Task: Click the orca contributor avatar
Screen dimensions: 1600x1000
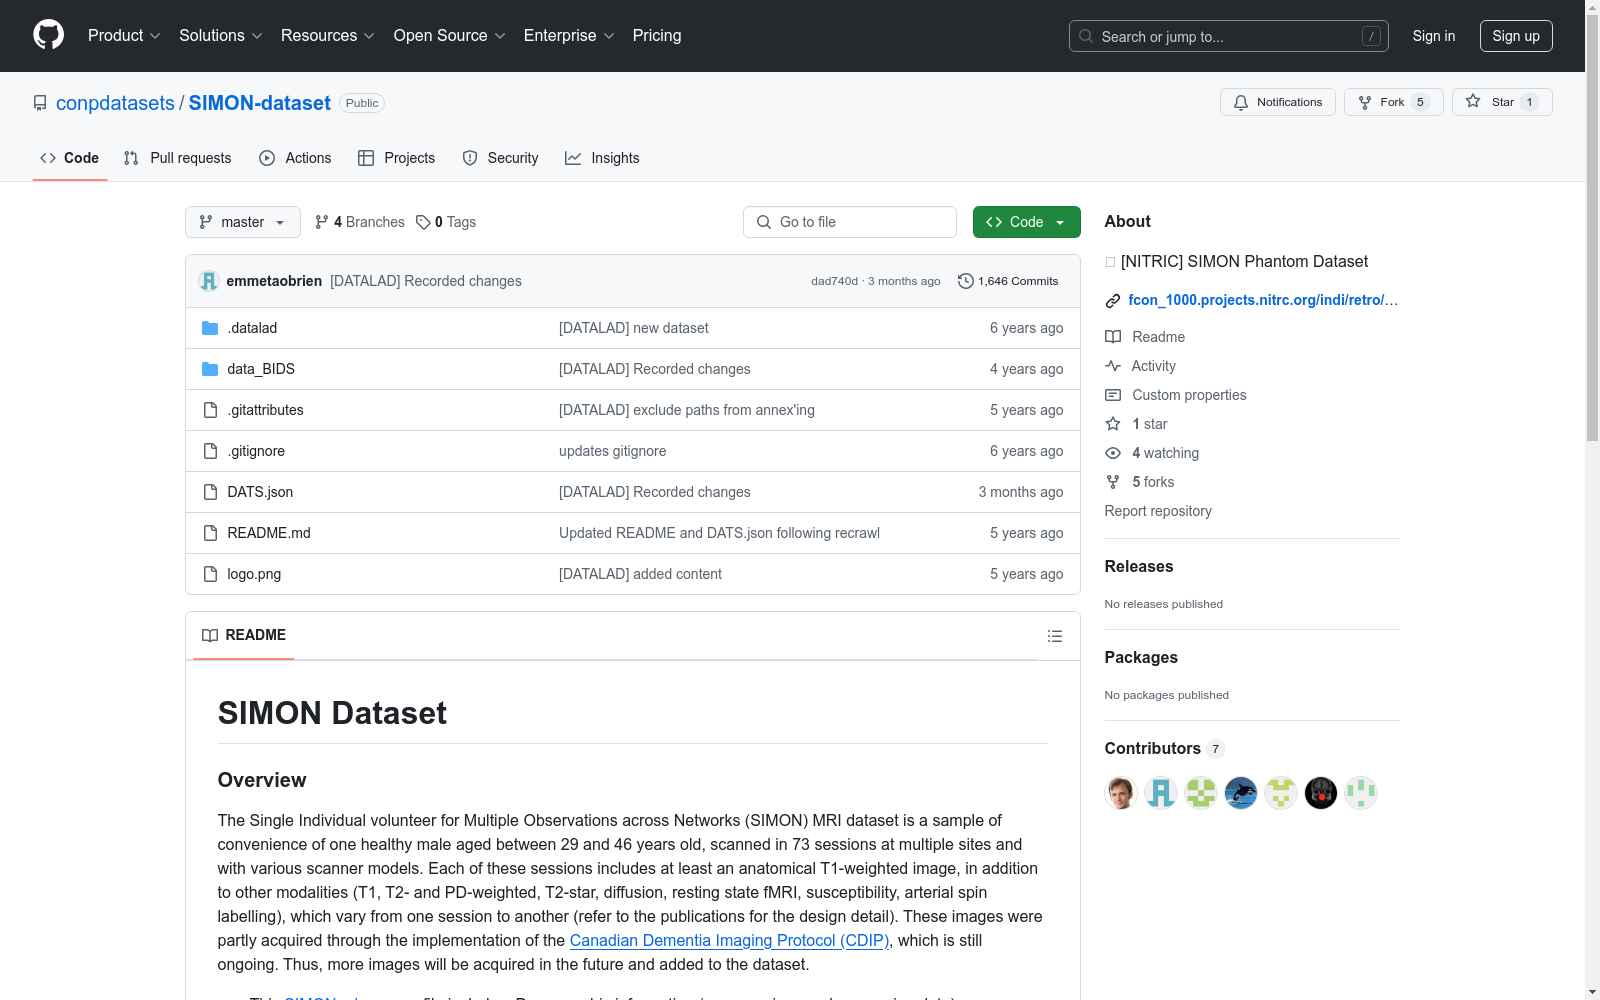Action: (1241, 793)
